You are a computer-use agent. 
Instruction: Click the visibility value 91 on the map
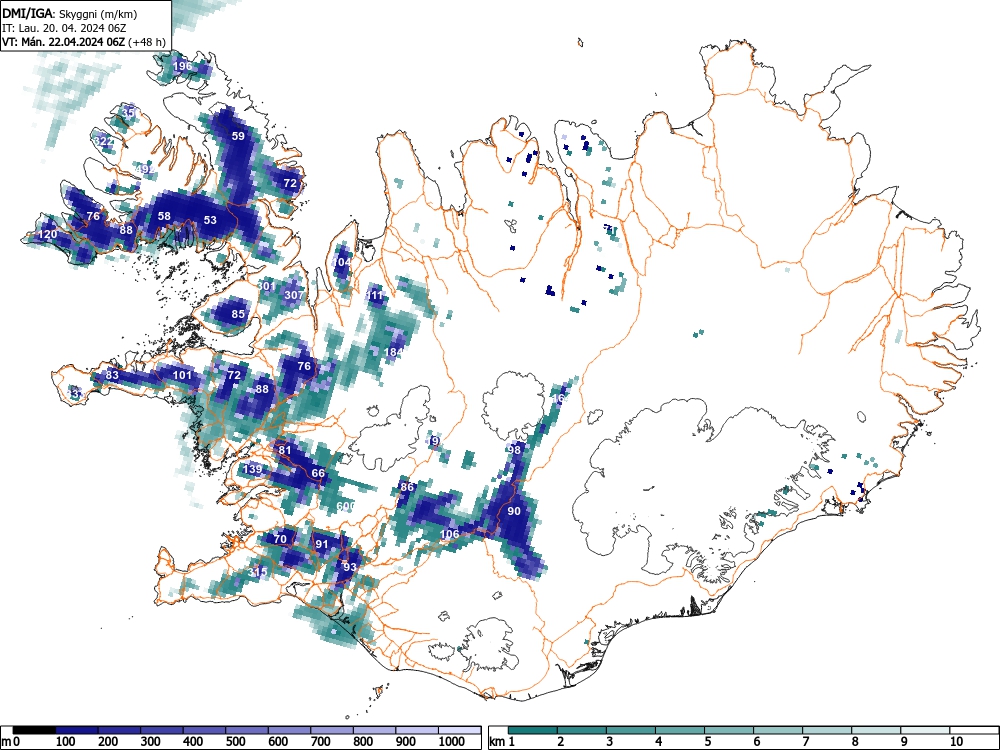(x=321, y=544)
